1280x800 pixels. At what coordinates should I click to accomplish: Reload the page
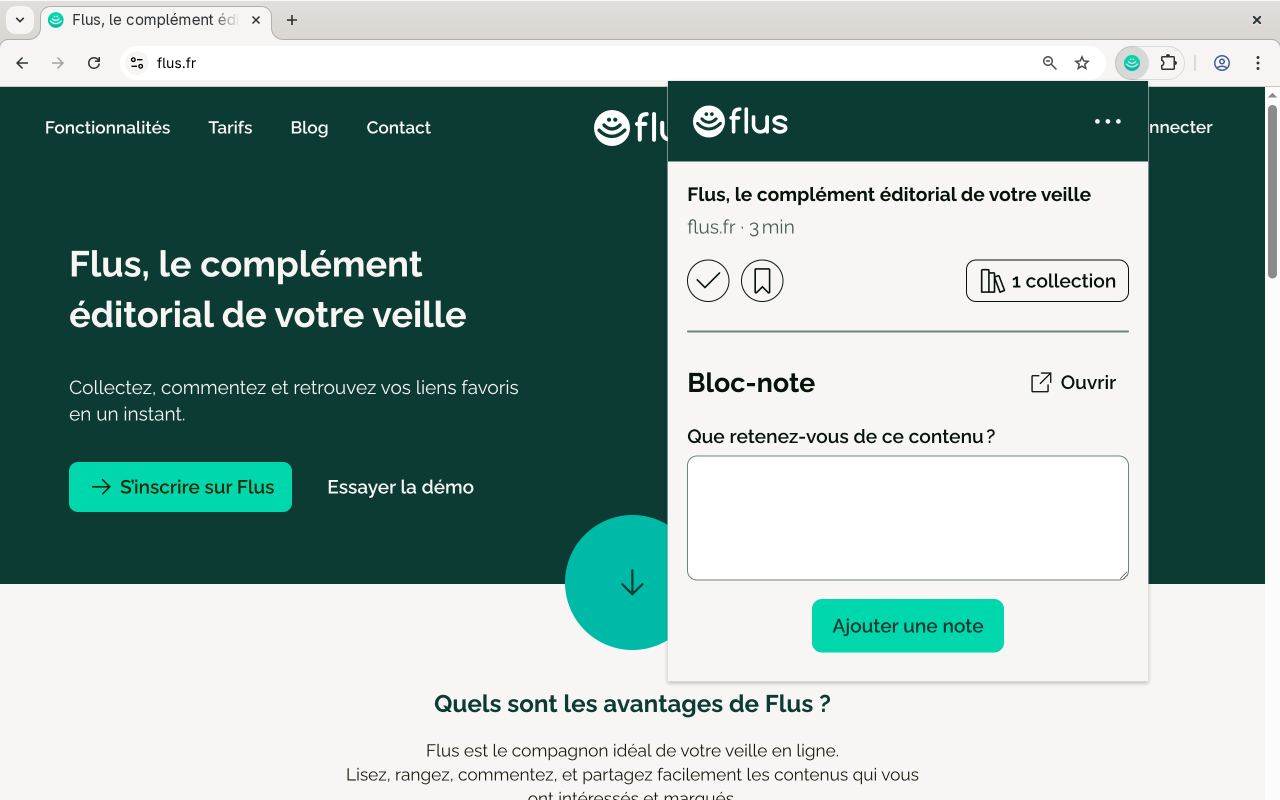[x=94, y=63]
